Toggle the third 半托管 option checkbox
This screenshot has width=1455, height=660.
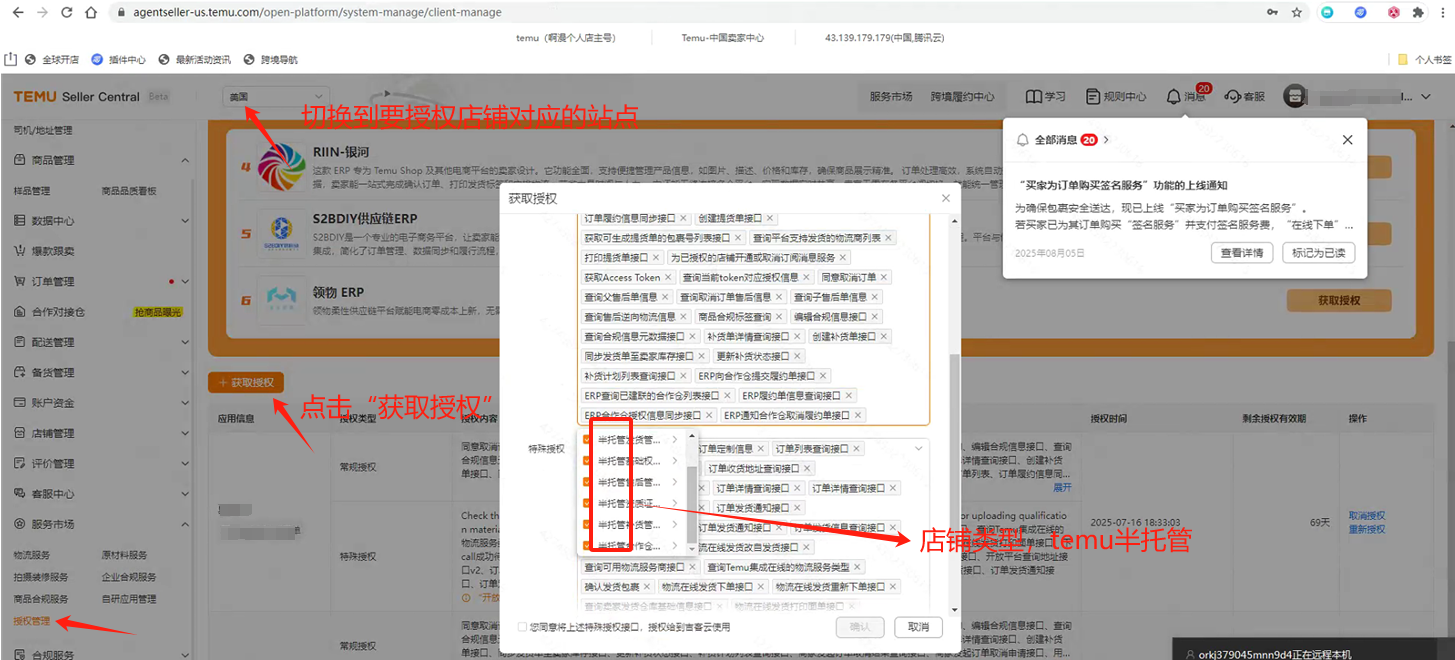point(588,482)
